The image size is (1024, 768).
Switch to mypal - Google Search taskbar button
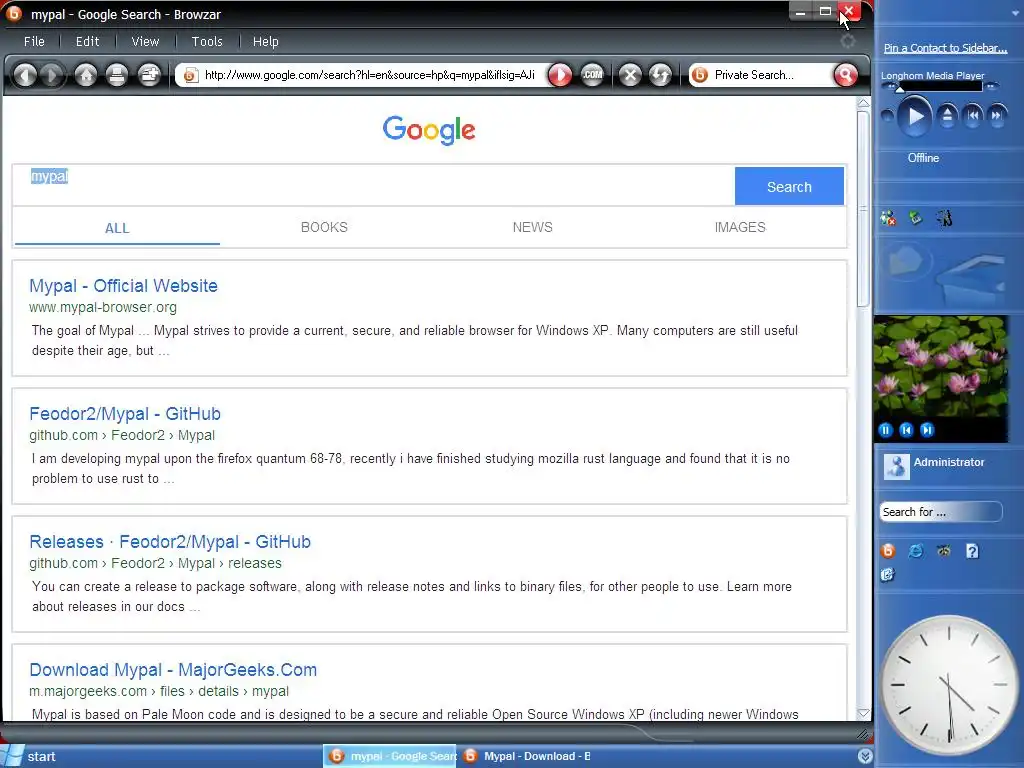[391, 756]
